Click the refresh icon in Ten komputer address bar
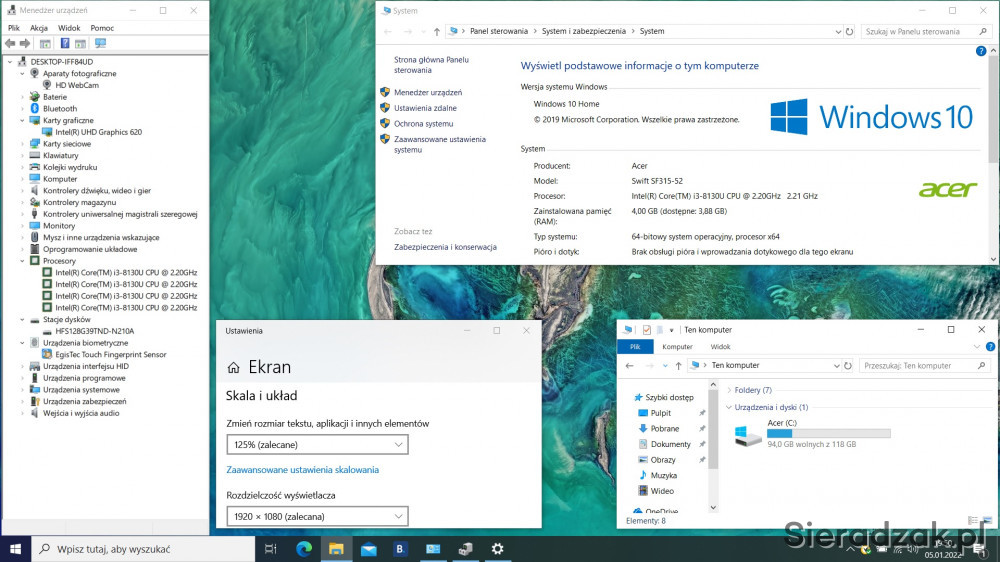The width and height of the screenshot is (1000, 562). [x=849, y=366]
